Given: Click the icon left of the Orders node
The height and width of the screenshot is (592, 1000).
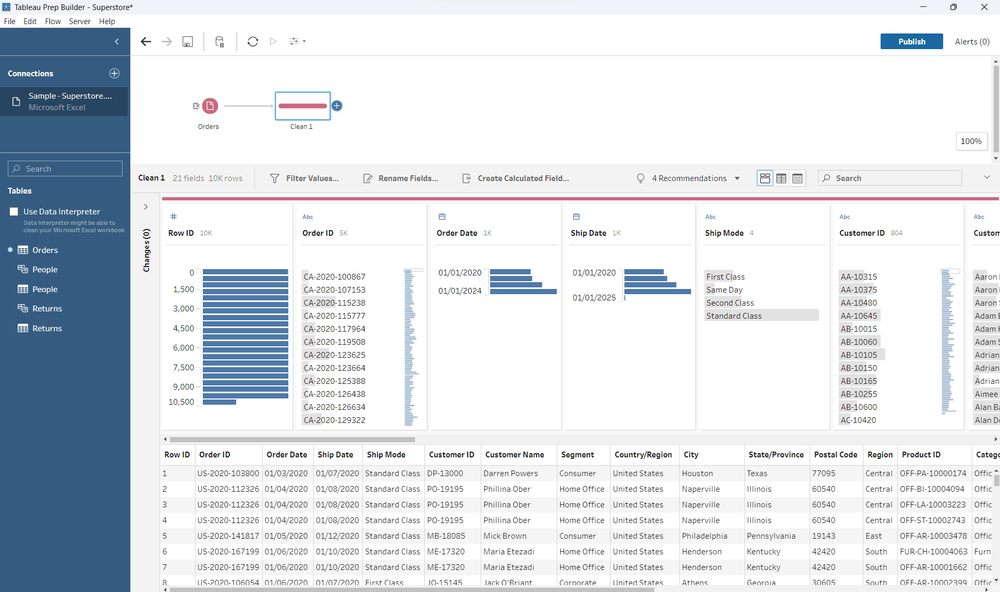Looking at the screenshot, I should pos(196,106).
